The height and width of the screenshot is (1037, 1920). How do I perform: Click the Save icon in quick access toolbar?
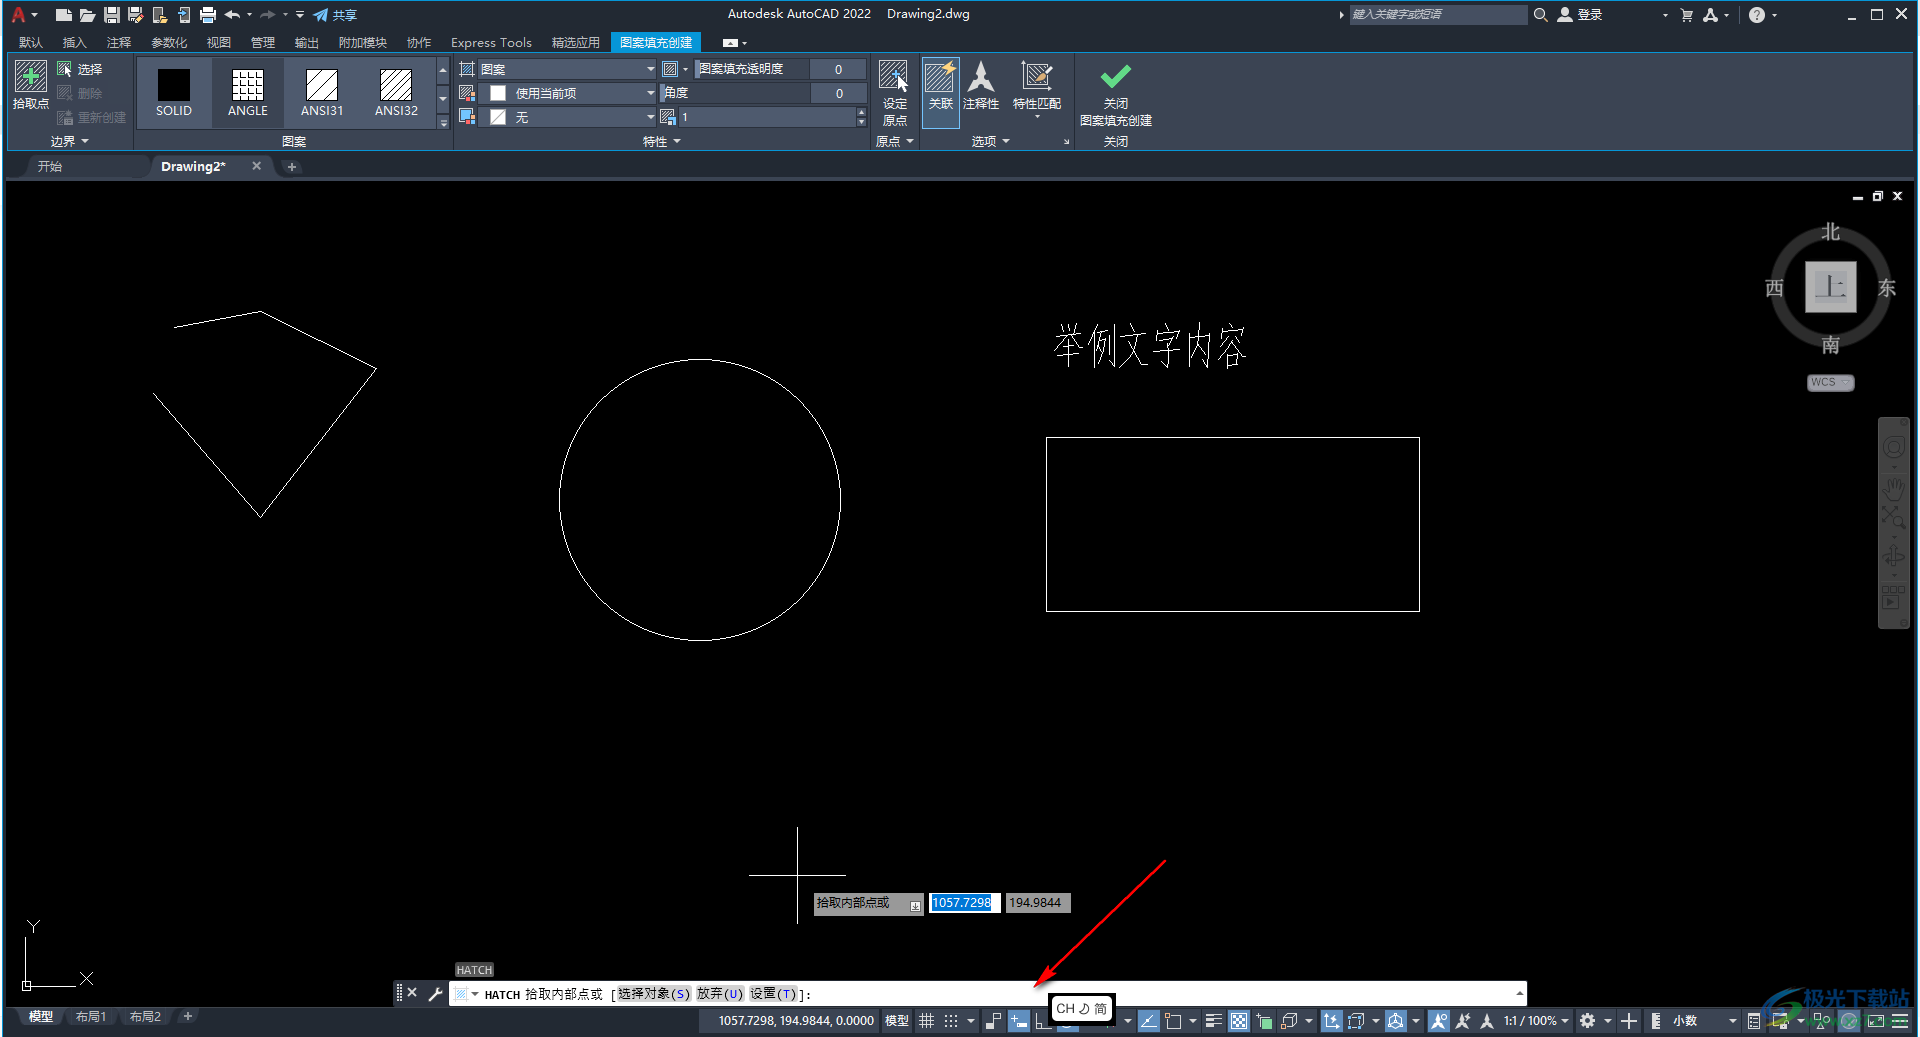tap(111, 15)
